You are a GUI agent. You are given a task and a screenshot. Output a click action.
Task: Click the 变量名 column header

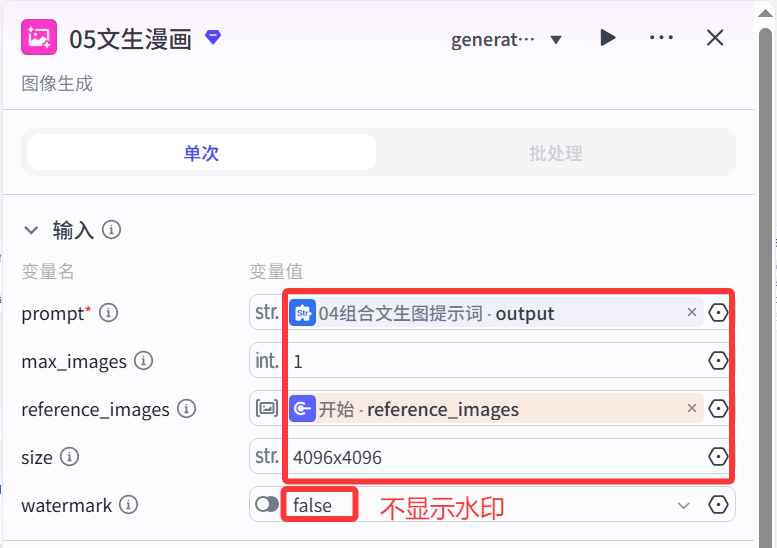click(x=48, y=272)
